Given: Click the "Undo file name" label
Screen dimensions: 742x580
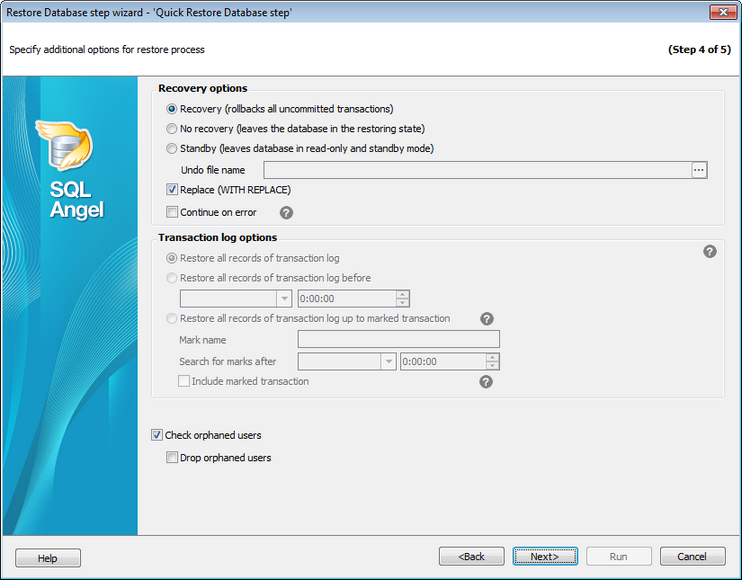Looking at the screenshot, I should [213, 170].
